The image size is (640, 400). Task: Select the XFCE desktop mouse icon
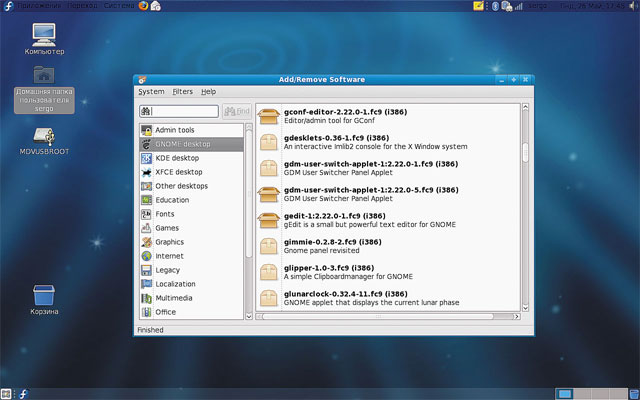click(x=147, y=172)
